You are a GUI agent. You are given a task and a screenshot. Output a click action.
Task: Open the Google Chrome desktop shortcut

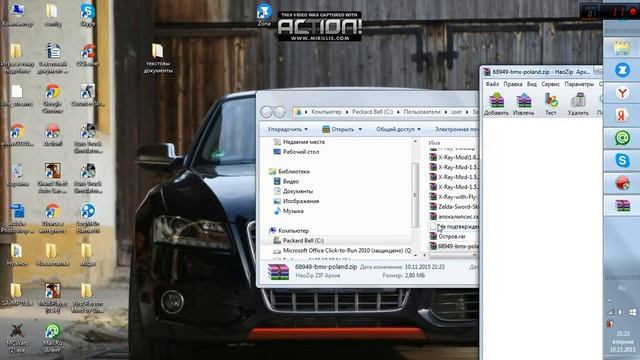tap(53, 98)
